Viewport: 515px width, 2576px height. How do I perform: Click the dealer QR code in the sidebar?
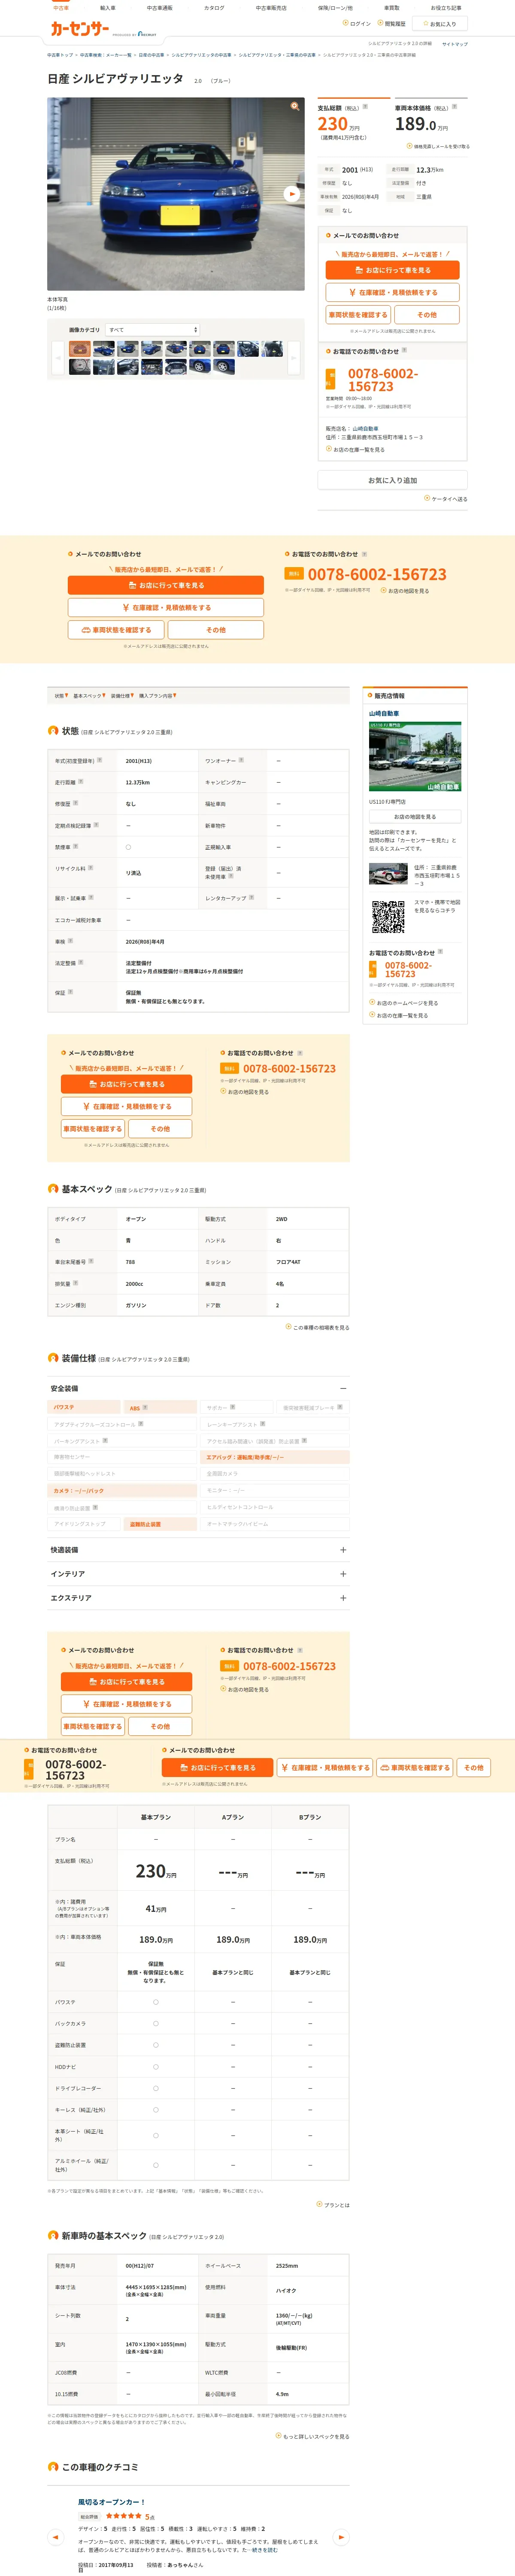(388, 917)
